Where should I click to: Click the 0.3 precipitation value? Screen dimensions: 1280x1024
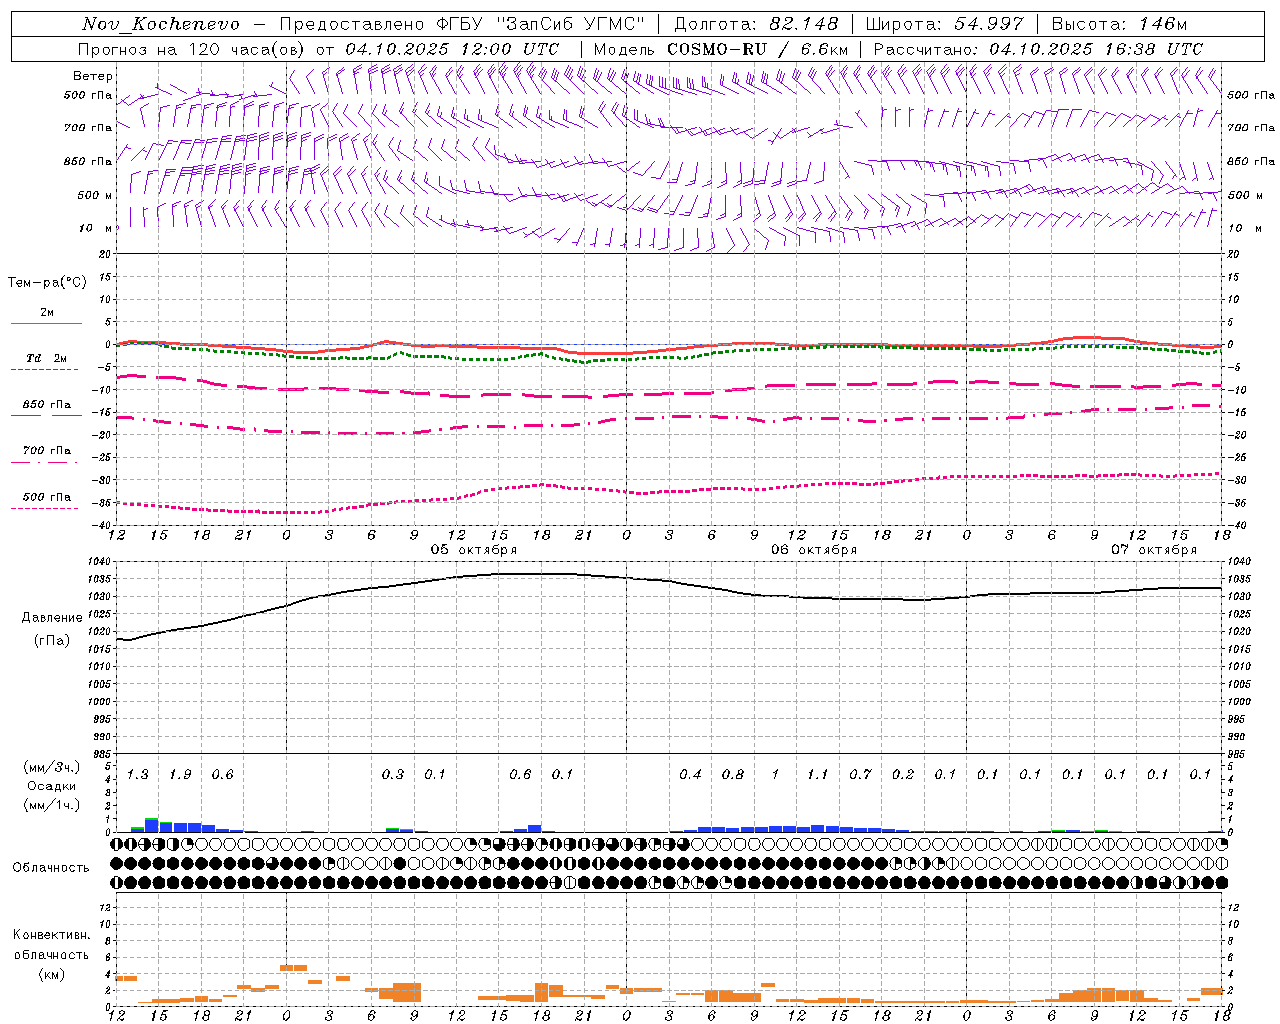coord(393,775)
